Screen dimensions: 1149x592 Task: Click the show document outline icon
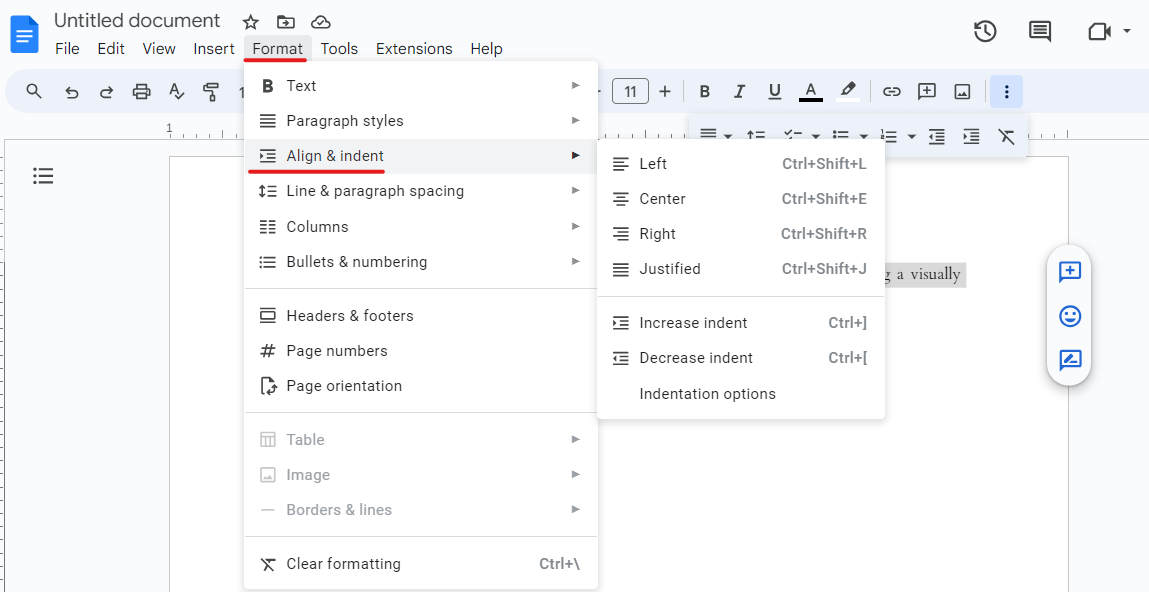(43, 176)
